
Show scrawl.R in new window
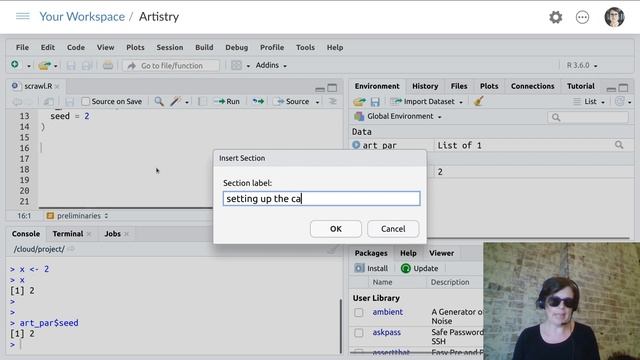pos(49,101)
